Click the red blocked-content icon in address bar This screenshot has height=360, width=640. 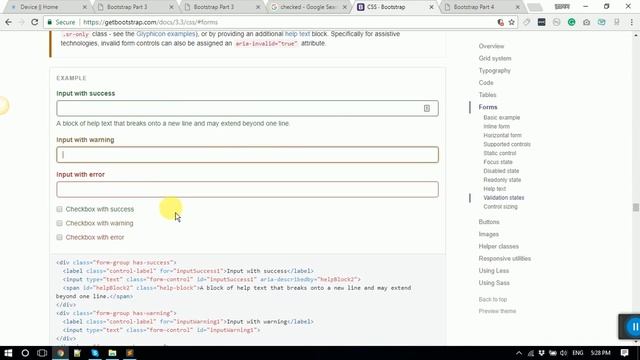[x=501, y=22]
